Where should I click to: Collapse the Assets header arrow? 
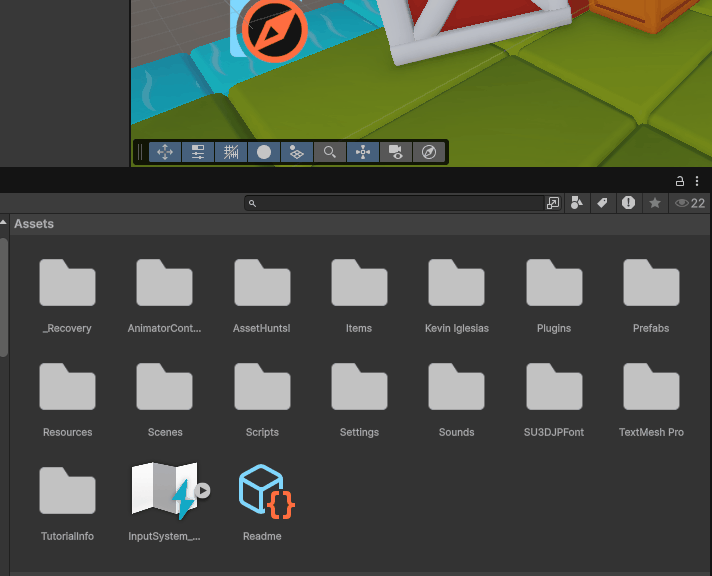[5, 224]
